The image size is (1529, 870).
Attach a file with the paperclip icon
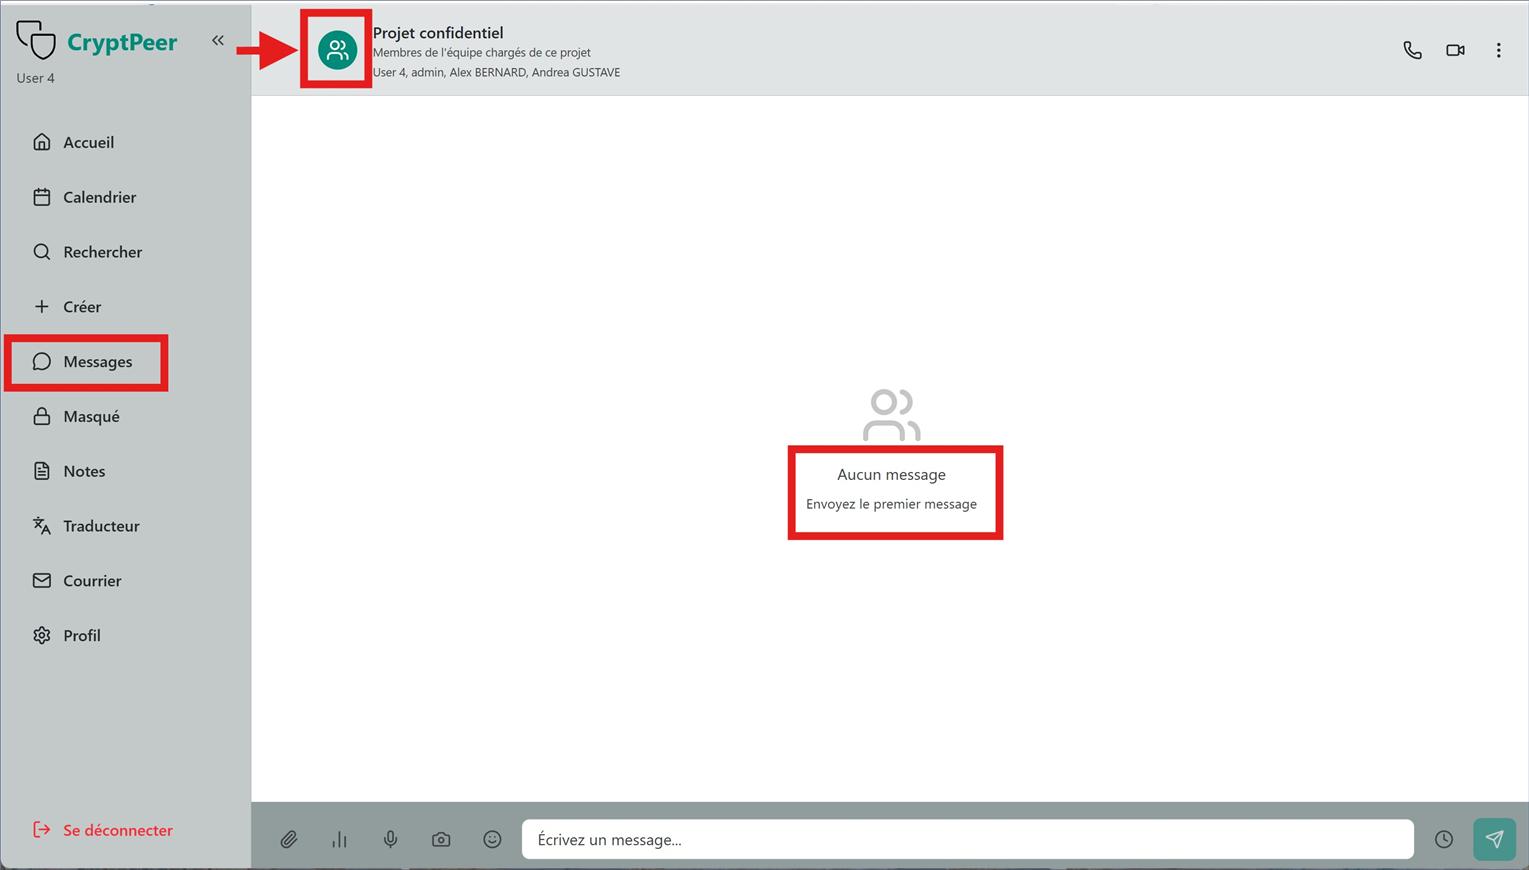click(x=289, y=839)
